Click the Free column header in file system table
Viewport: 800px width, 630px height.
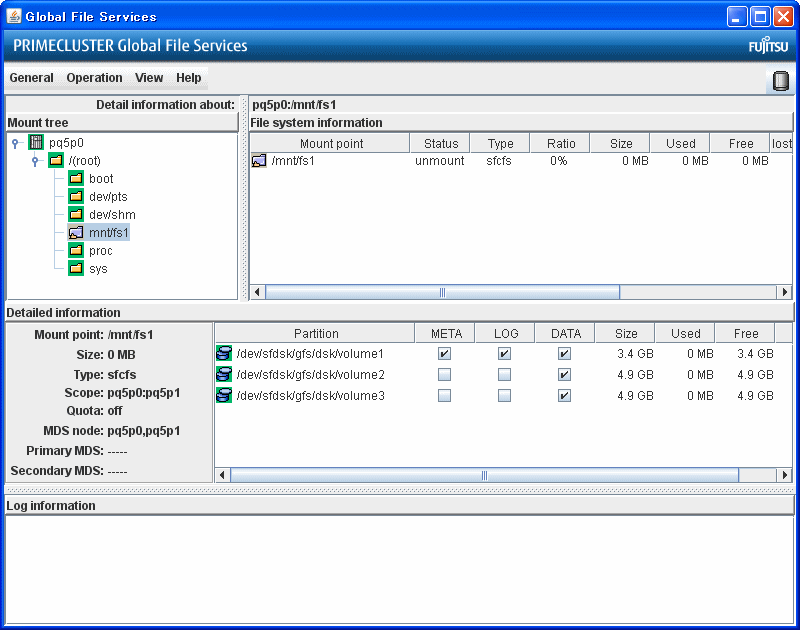point(740,143)
